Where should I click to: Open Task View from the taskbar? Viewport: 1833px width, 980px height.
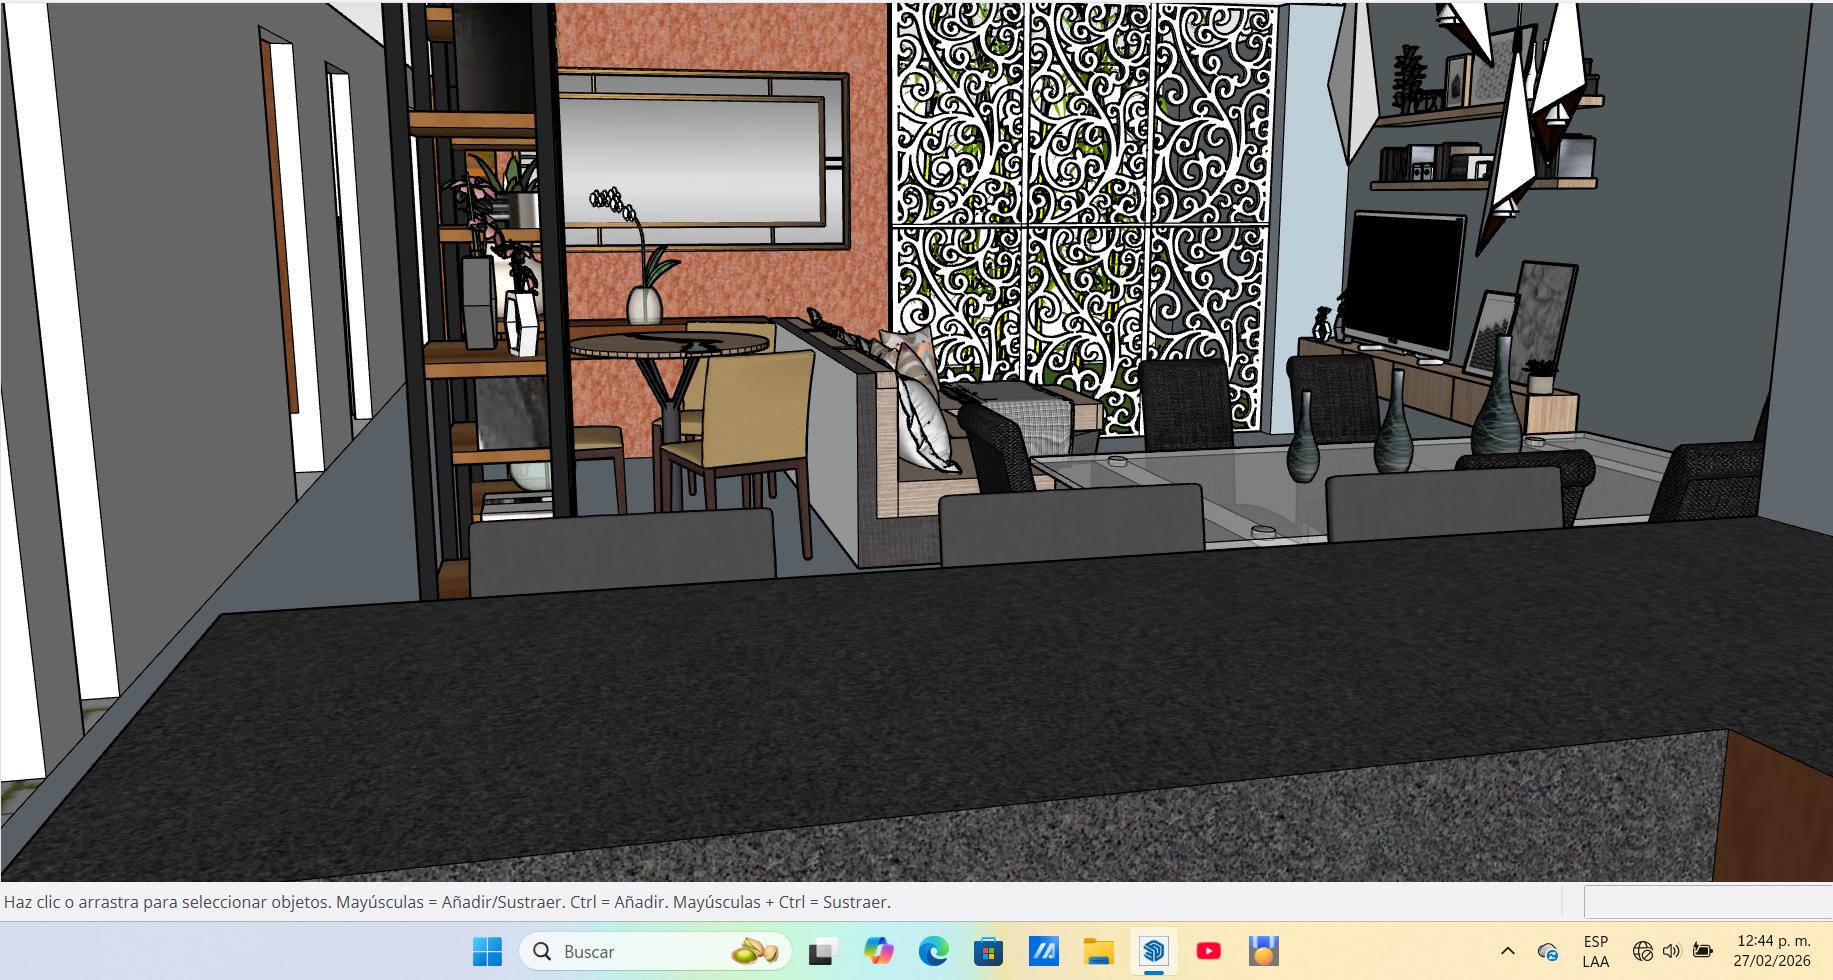[822, 951]
